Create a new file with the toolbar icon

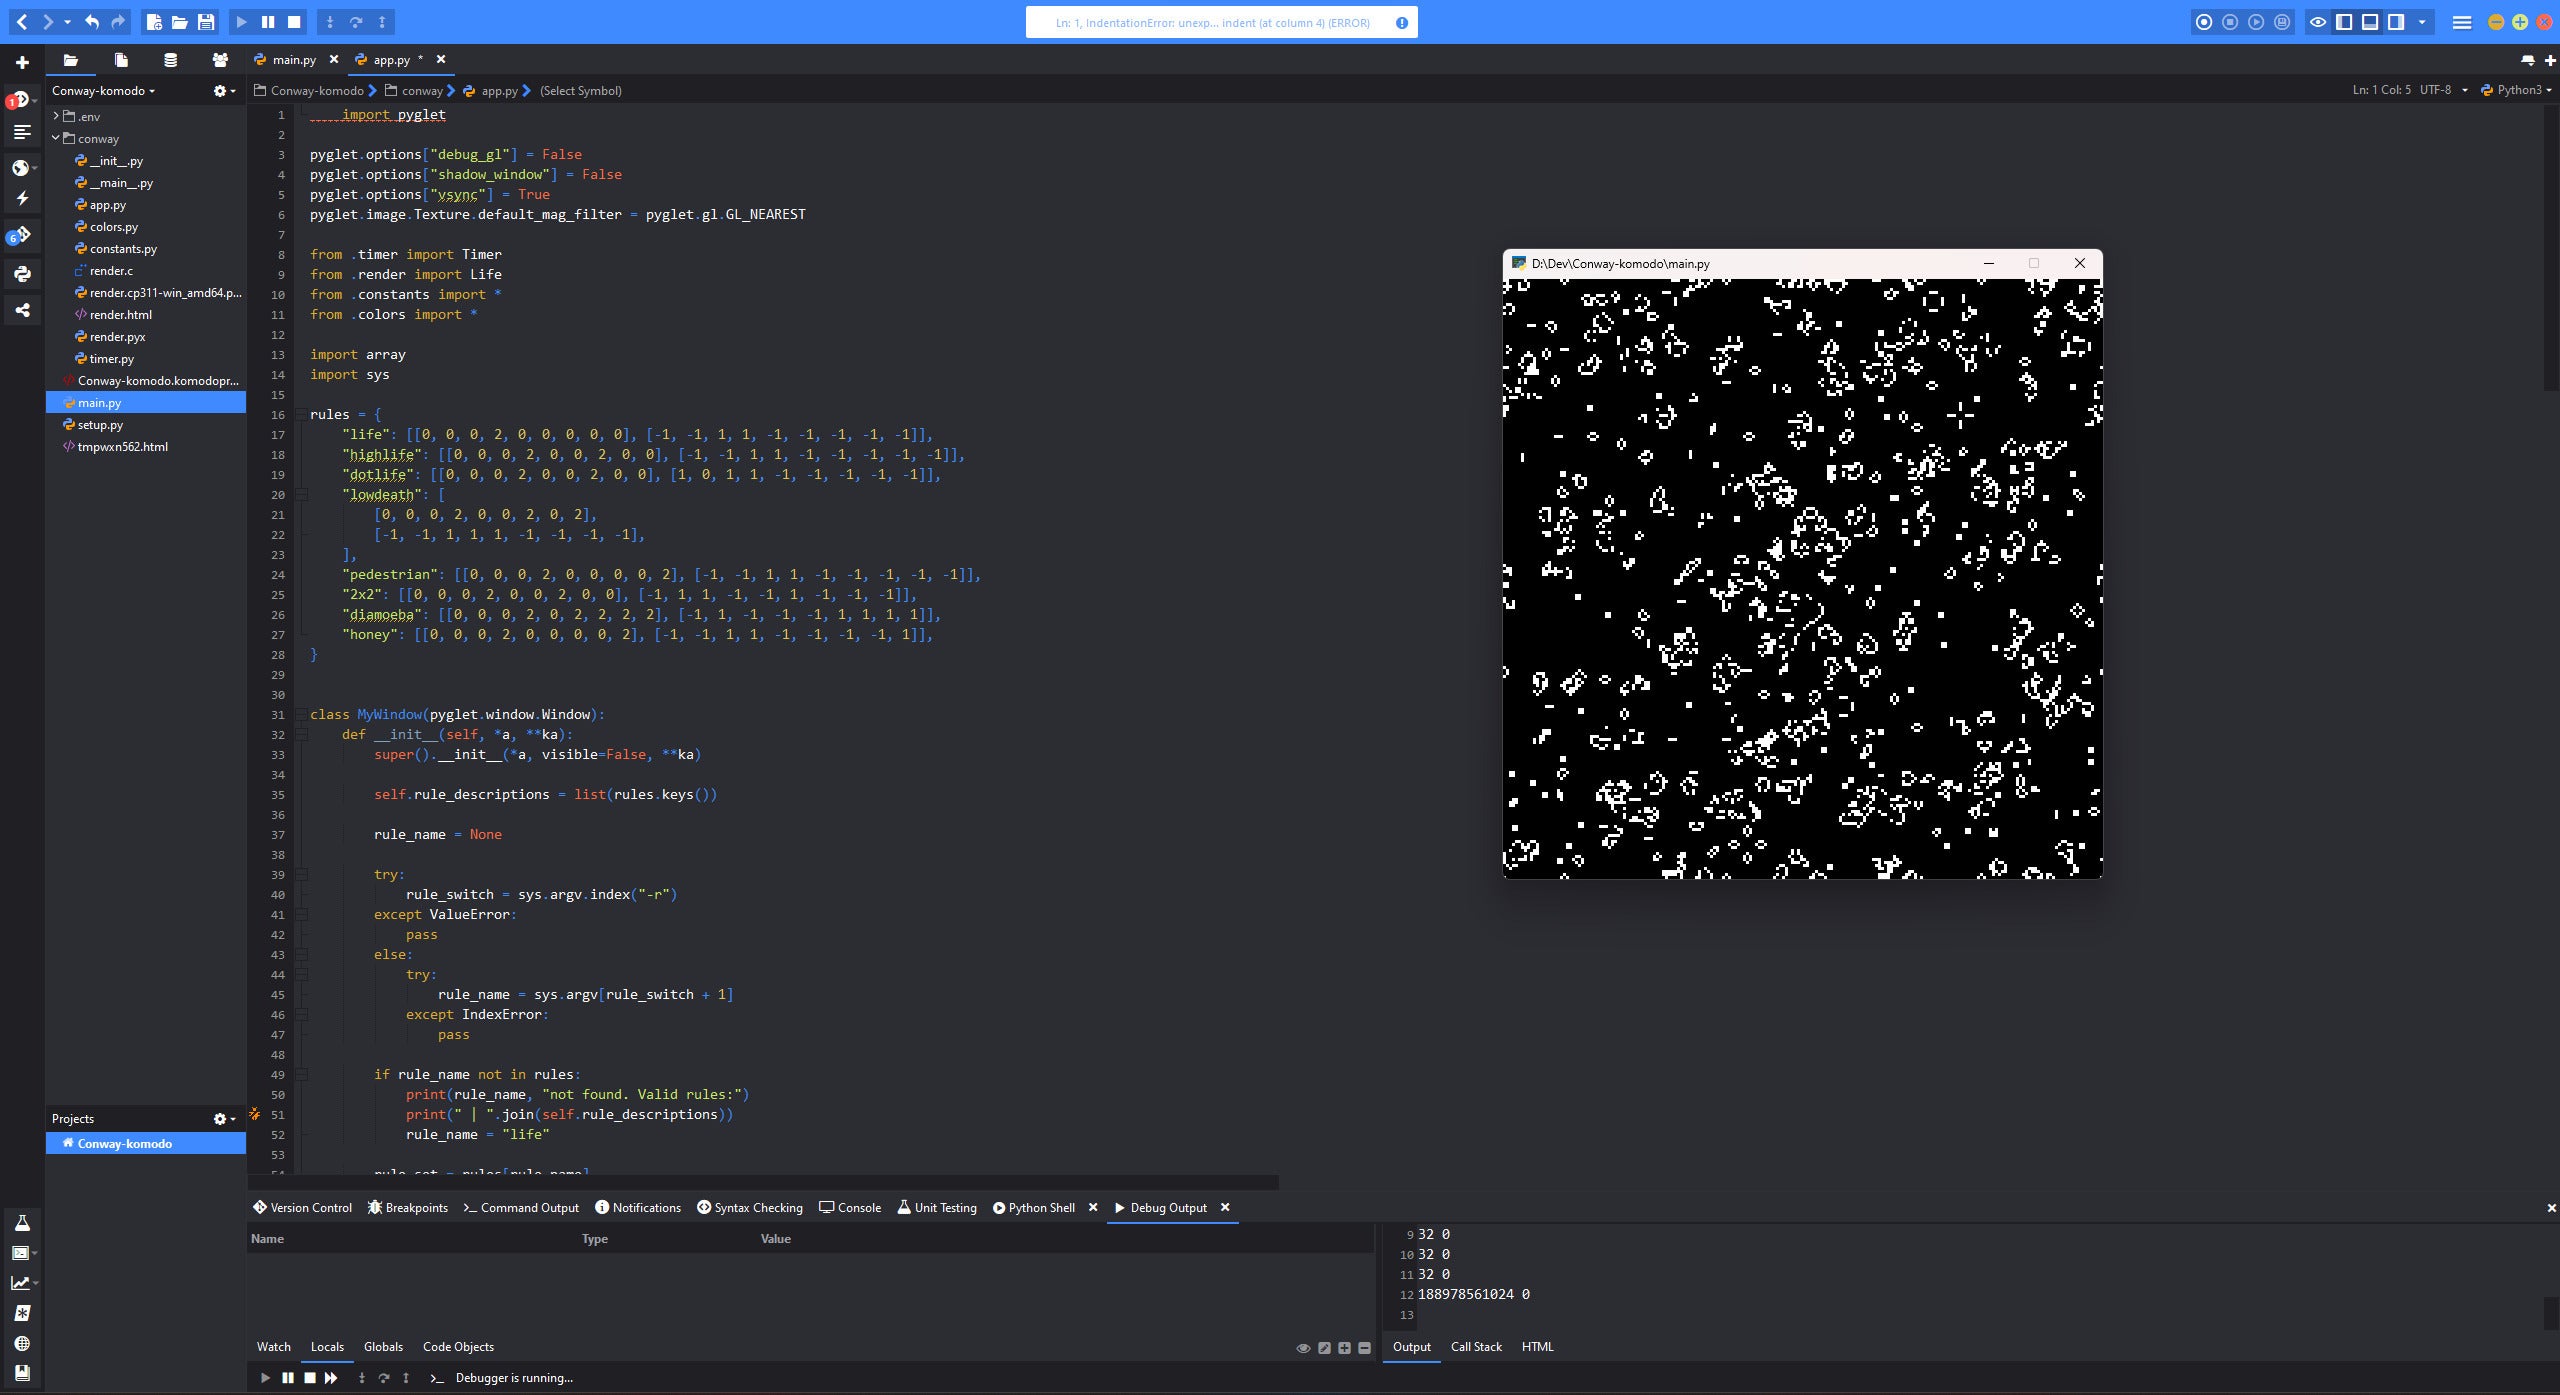tap(154, 22)
